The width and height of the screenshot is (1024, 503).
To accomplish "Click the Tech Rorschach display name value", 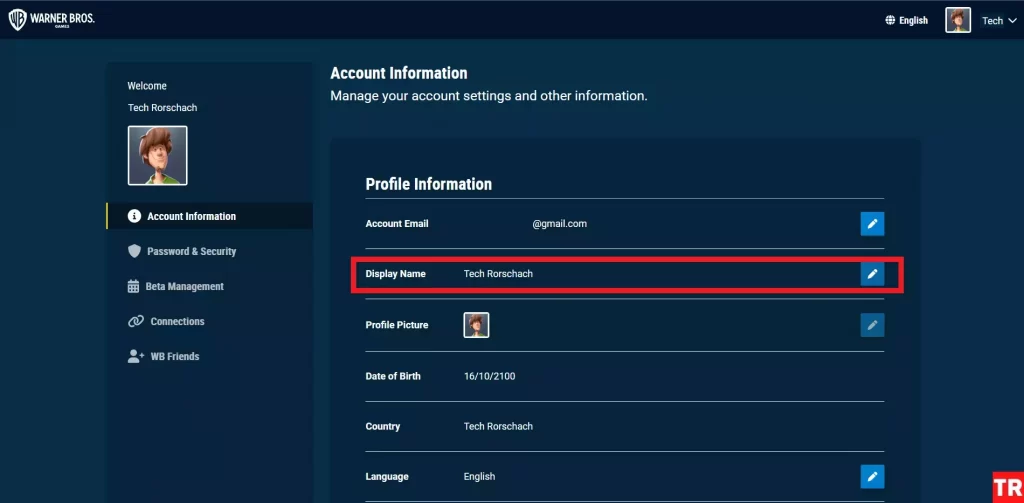I will [498, 274].
